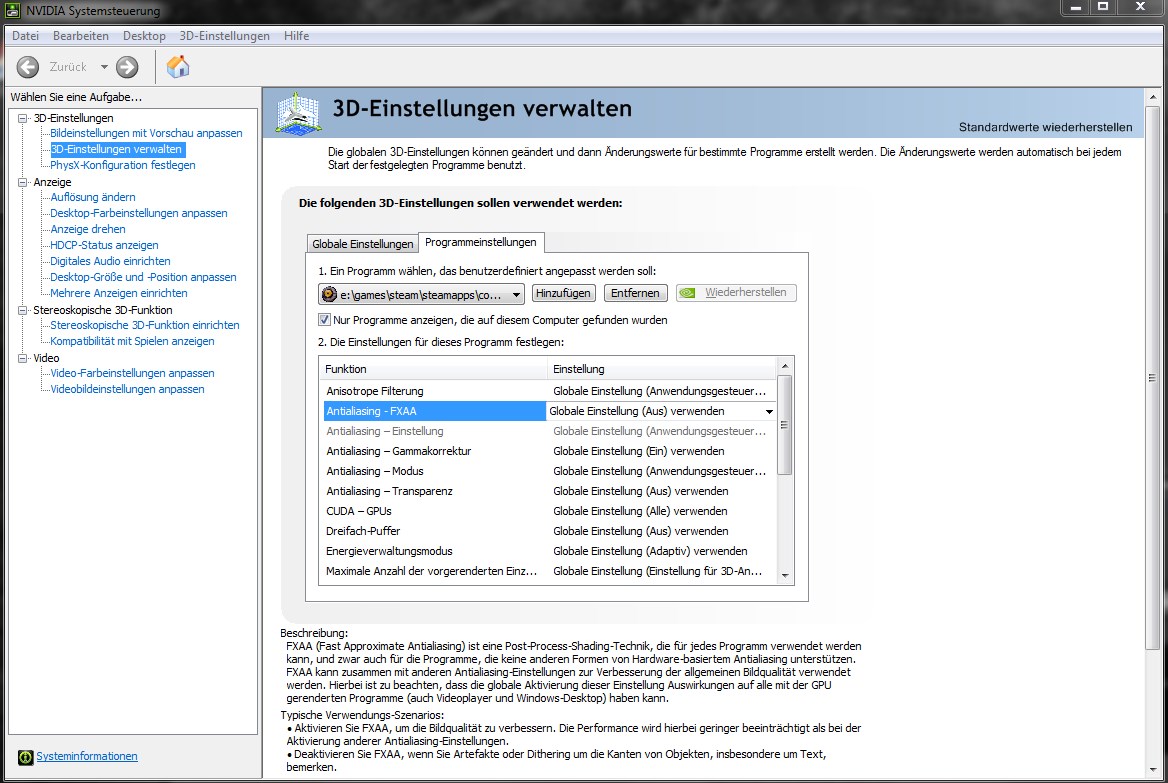Open Anzeige drehen task
This screenshot has height=783, width=1168.
[88, 229]
